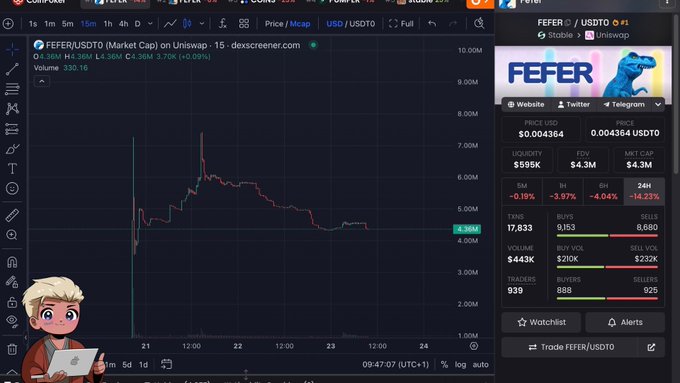Lock all drawing tools
The height and width of the screenshot is (383, 680).
tap(12, 302)
